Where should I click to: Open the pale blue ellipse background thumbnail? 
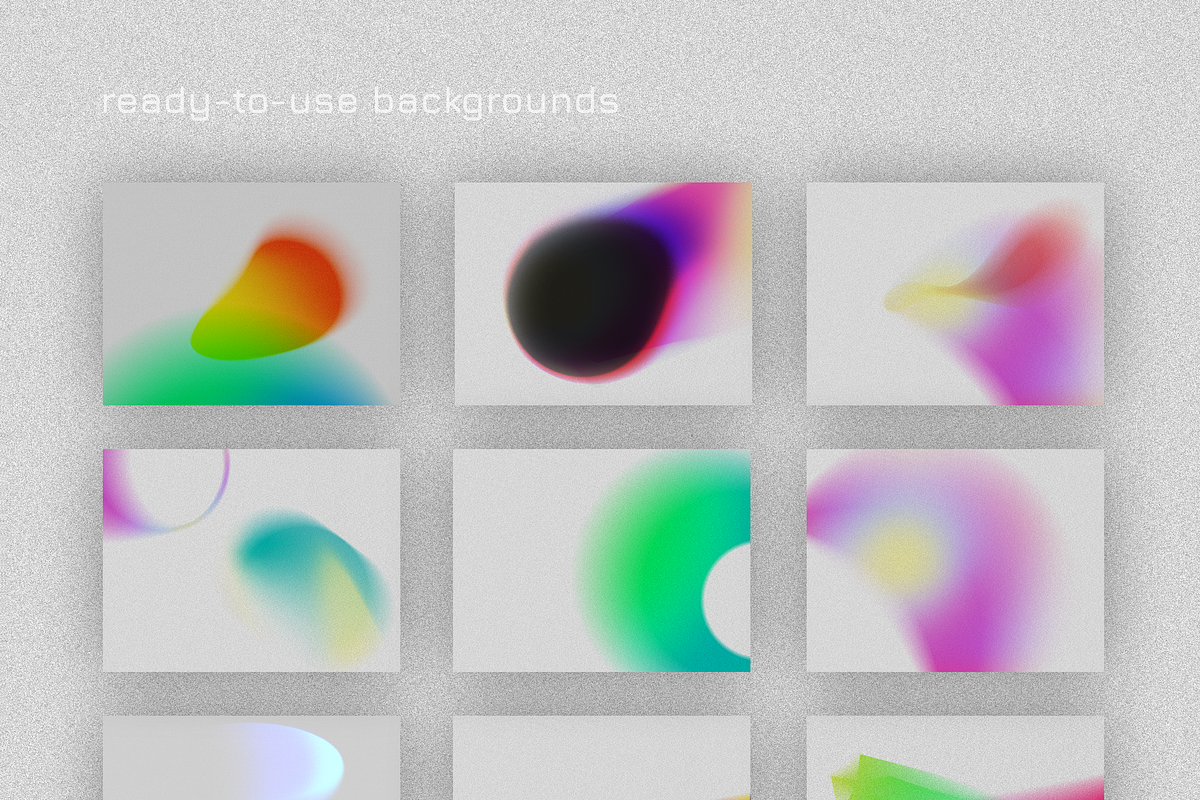251,758
